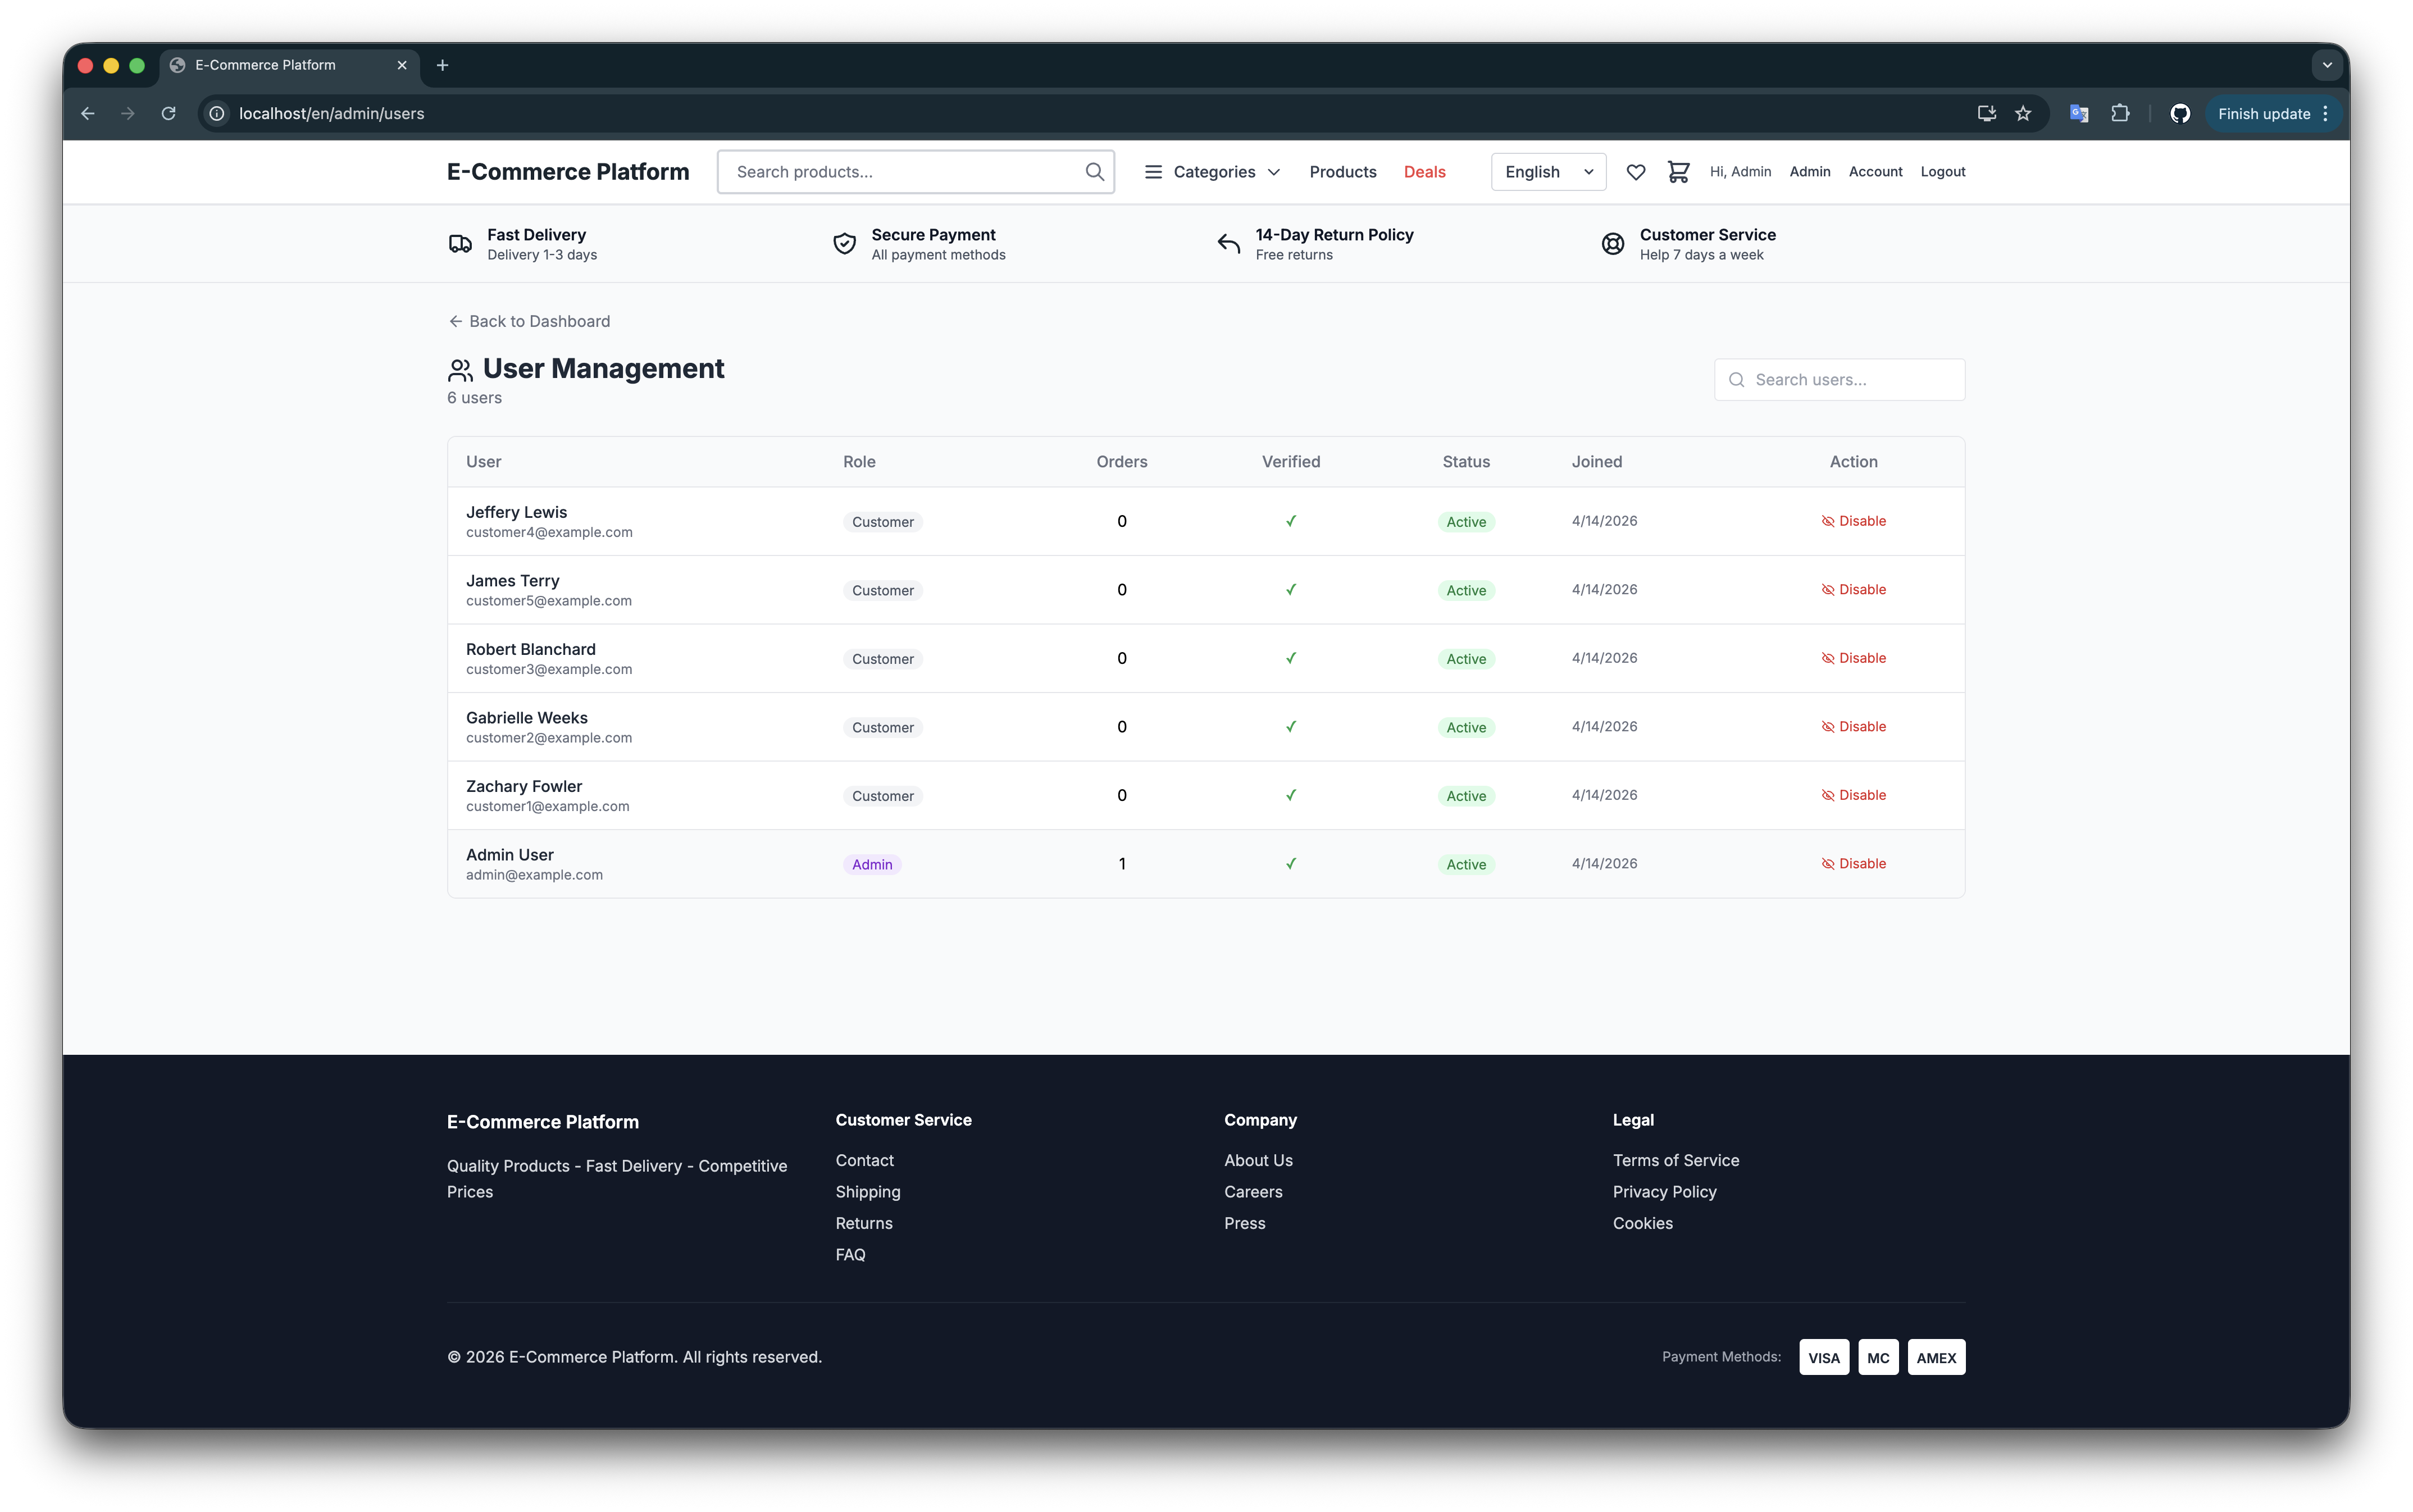Image resolution: width=2413 pixels, height=1512 pixels.
Task: Open the shopping cart icon
Action: (1678, 172)
